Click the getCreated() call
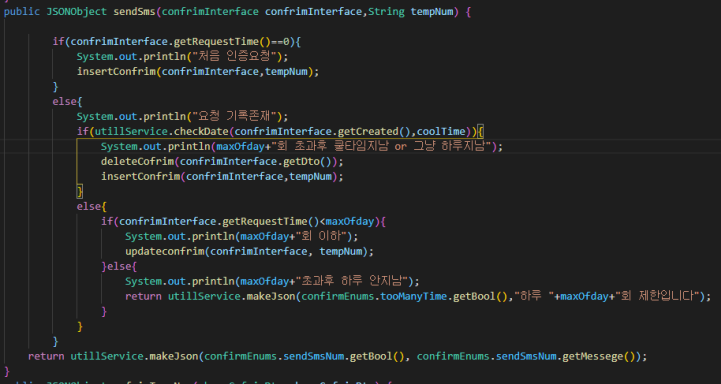This screenshot has width=721, height=384. tap(374, 132)
